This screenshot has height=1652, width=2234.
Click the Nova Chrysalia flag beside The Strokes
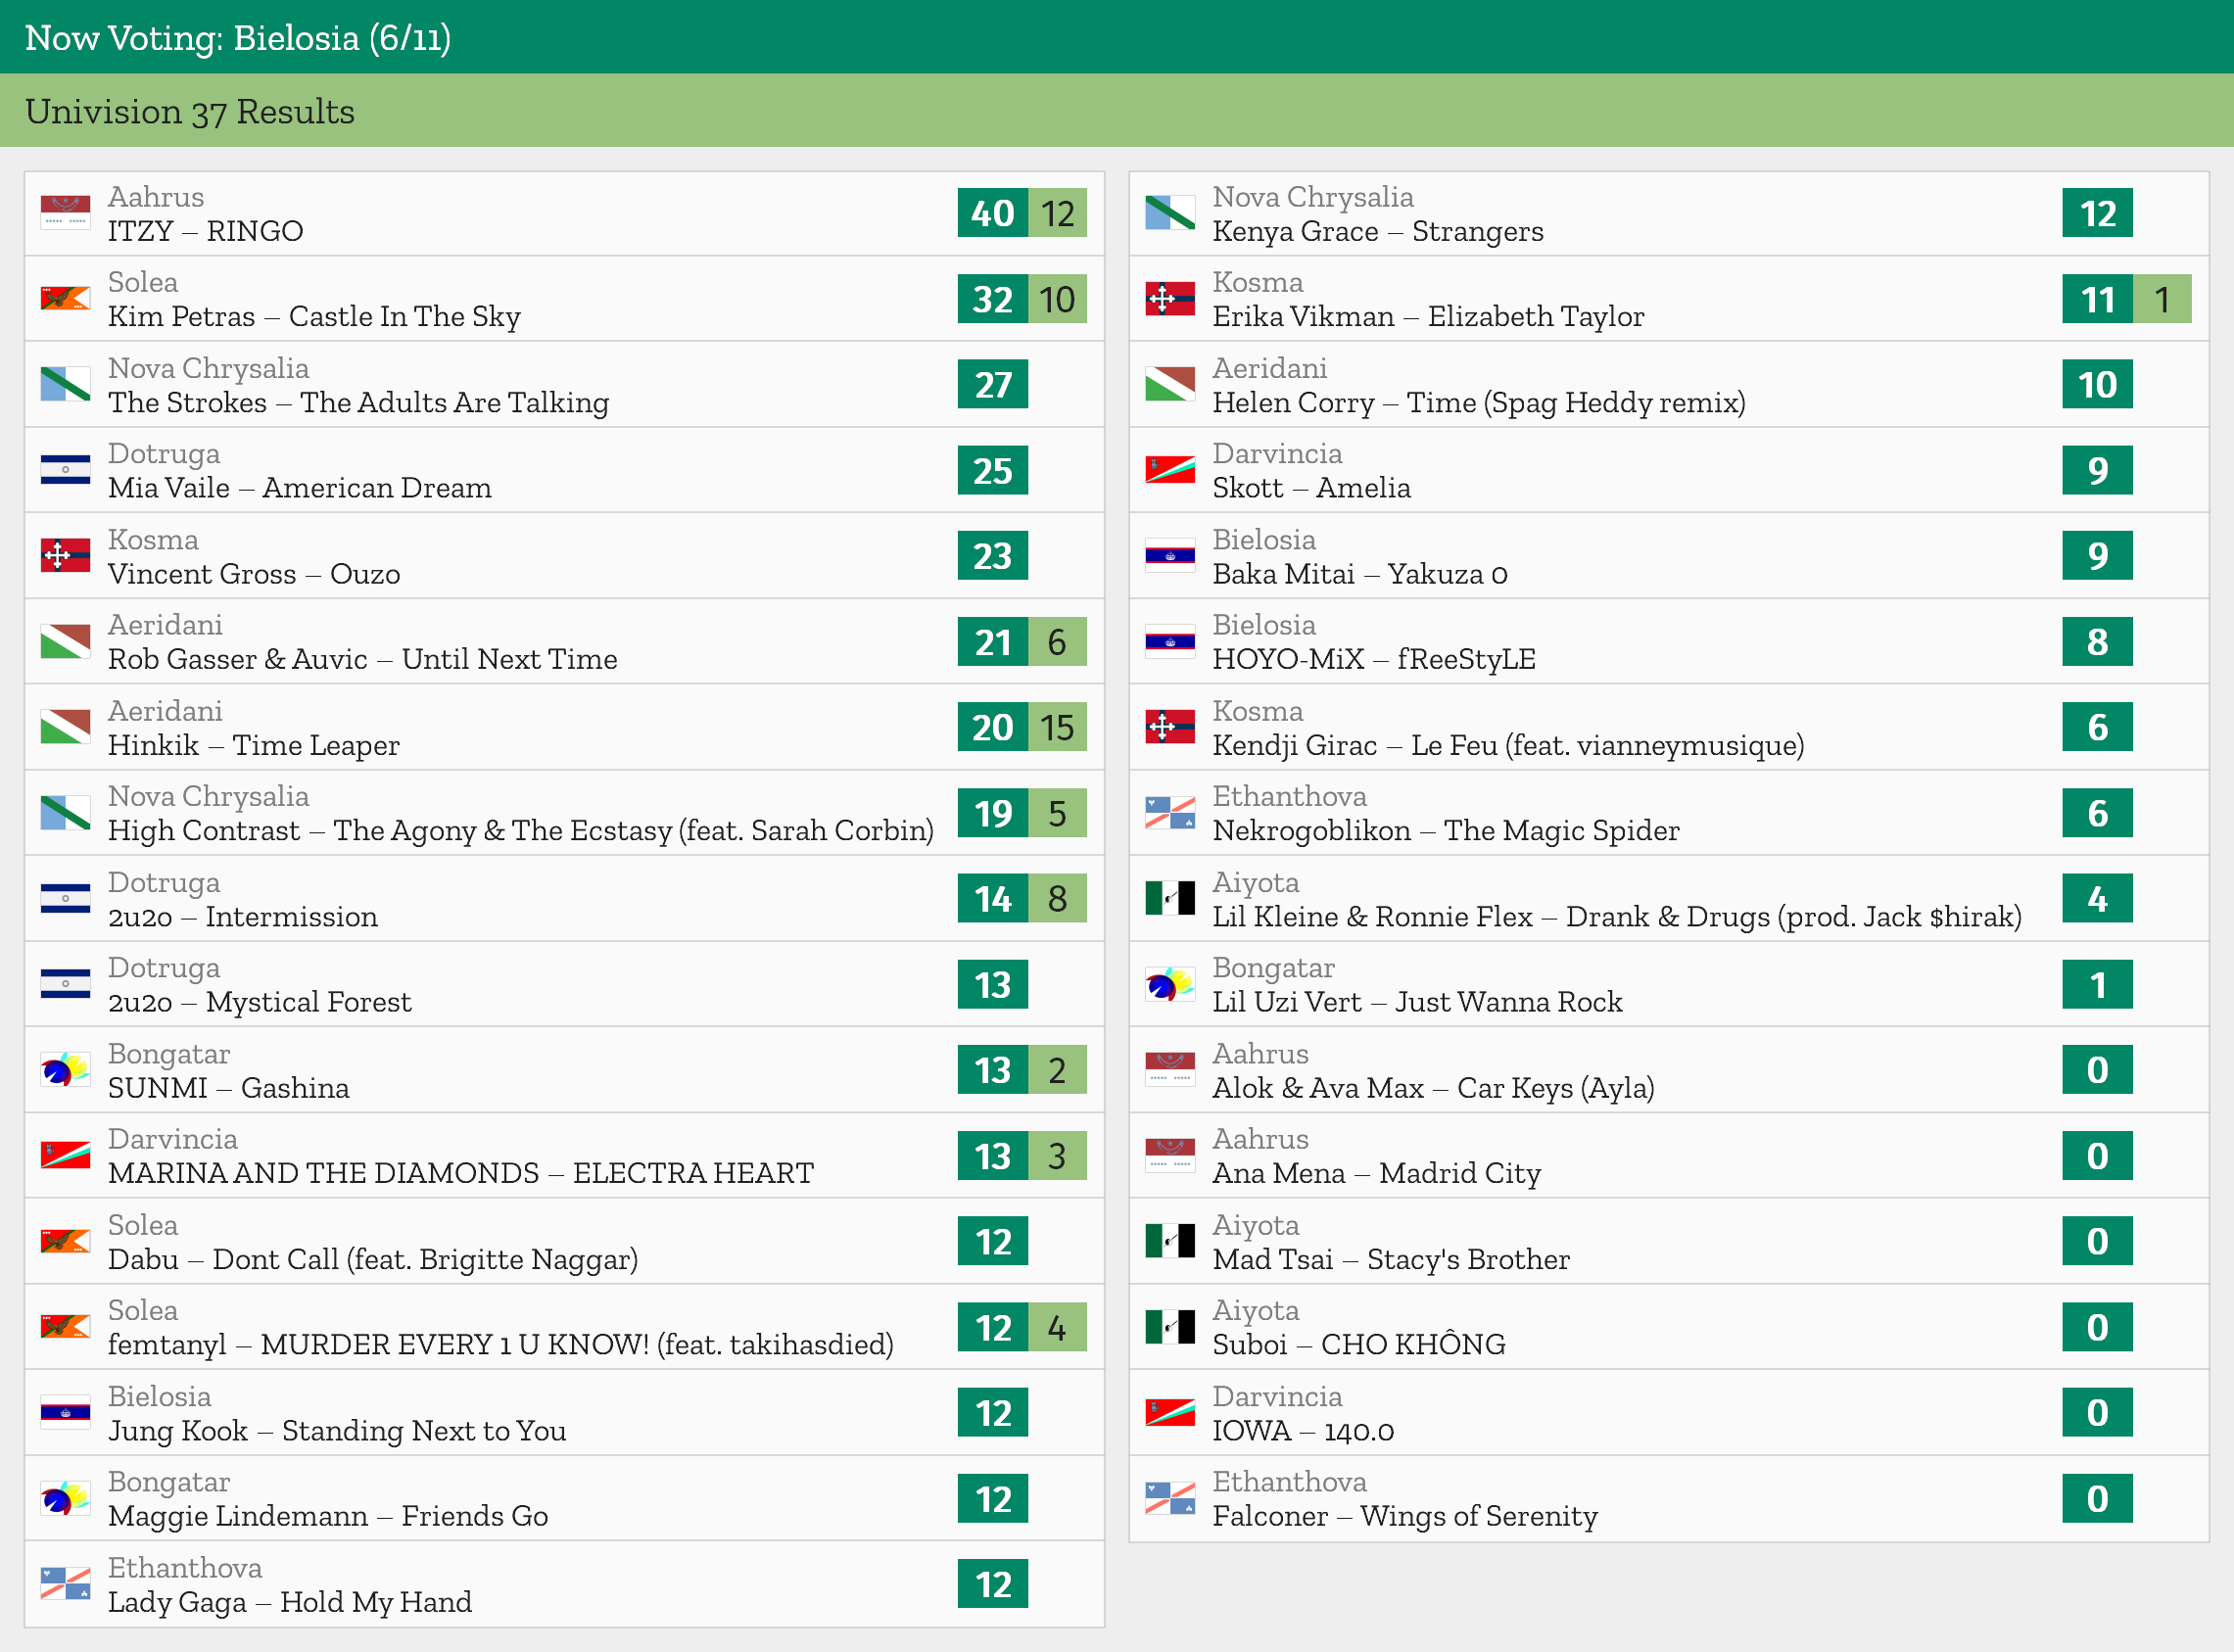65,384
